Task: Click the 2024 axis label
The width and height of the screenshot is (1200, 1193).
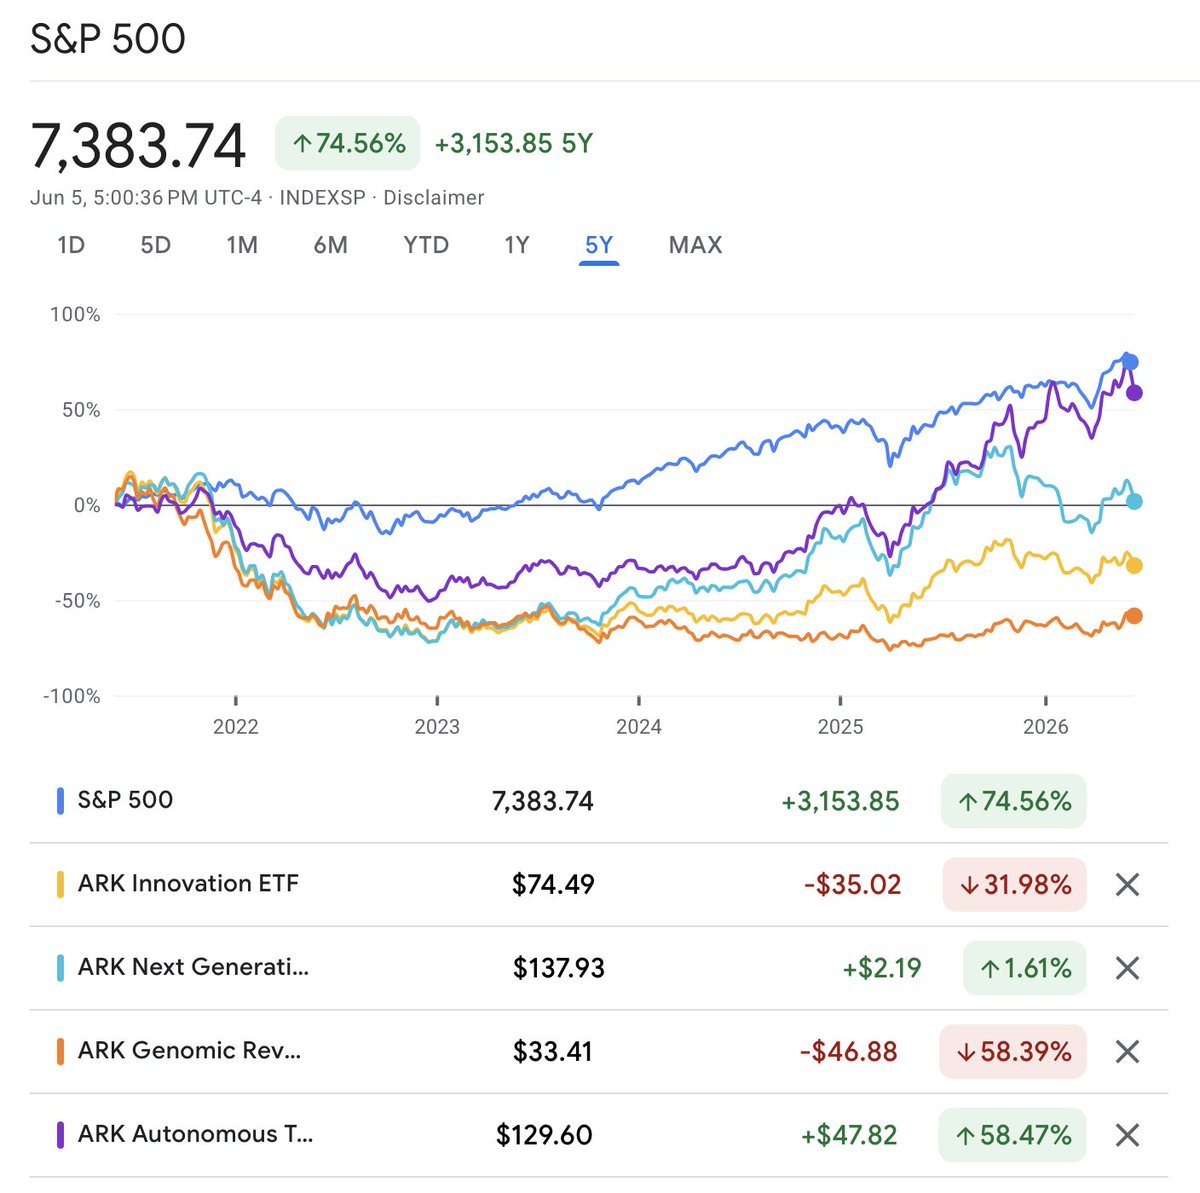Action: pos(639,727)
